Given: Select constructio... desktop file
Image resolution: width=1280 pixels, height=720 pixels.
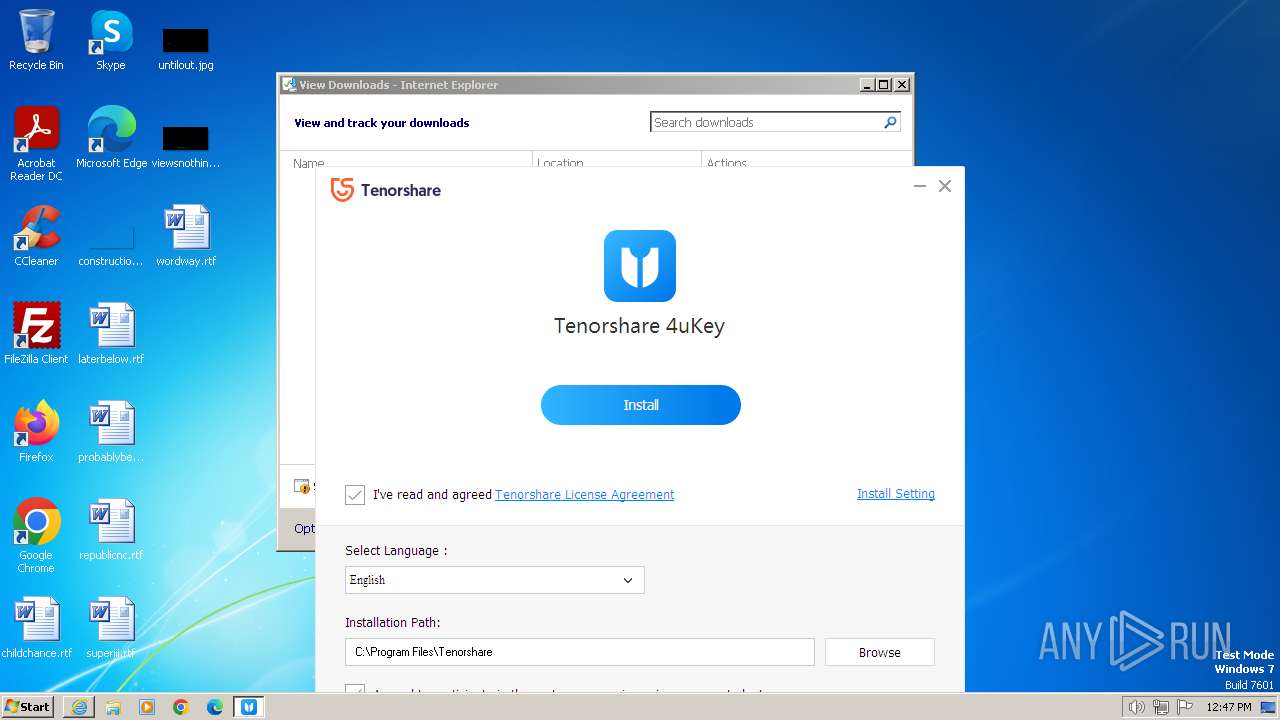Looking at the screenshot, I should [x=111, y=245].
